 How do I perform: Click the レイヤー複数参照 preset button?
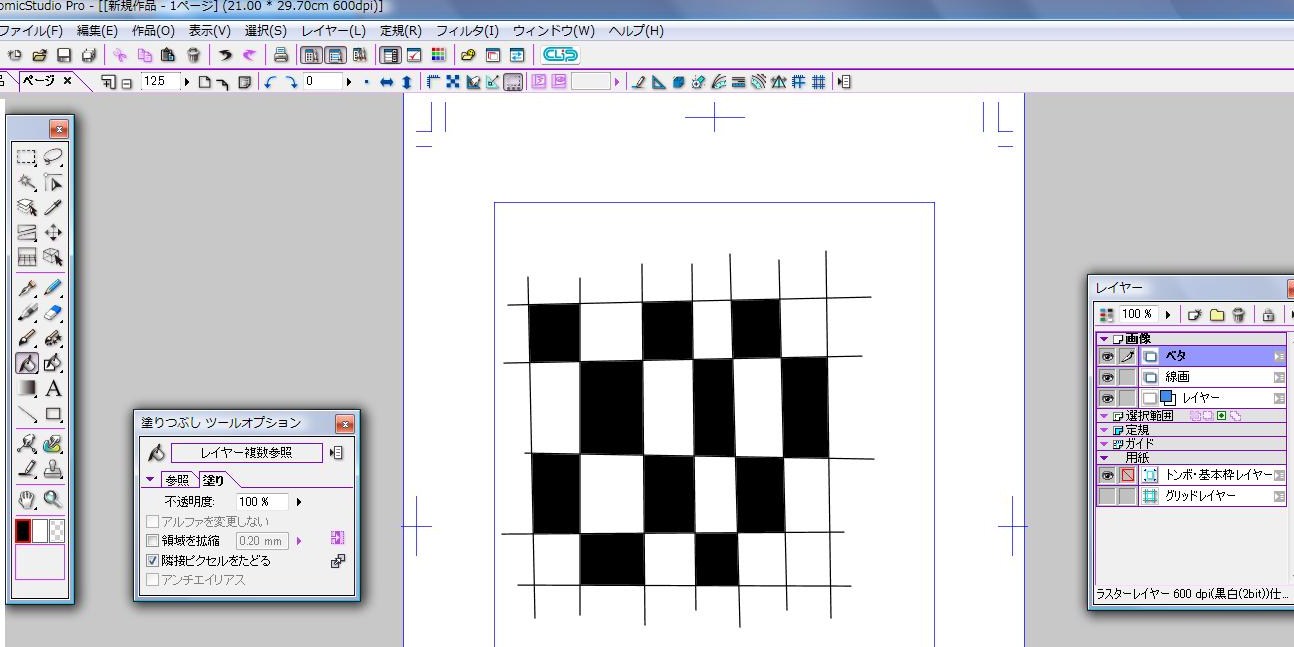246,453
